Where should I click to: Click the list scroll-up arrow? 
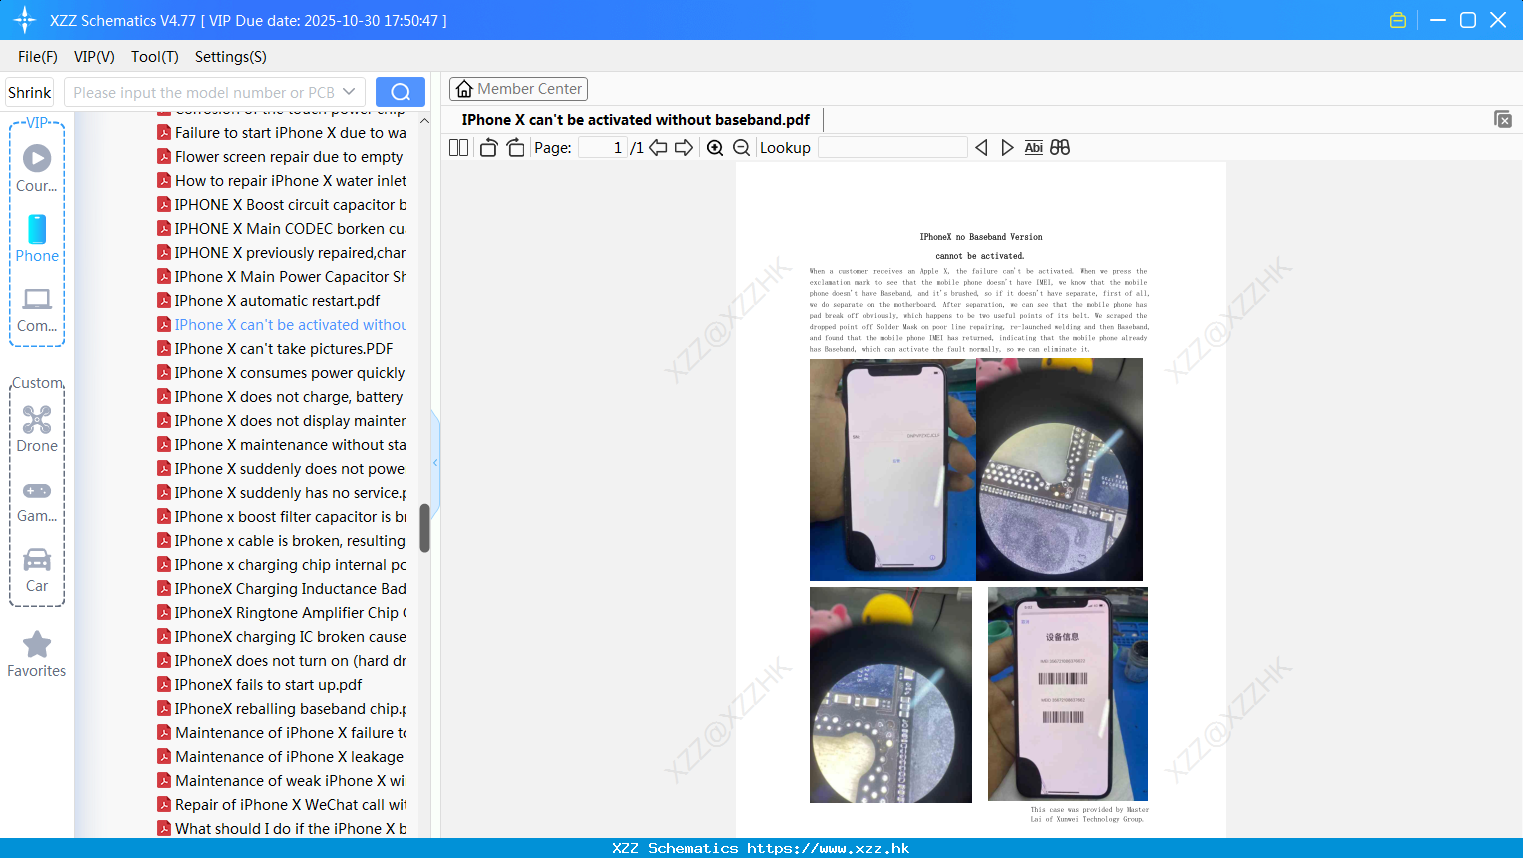424,121
